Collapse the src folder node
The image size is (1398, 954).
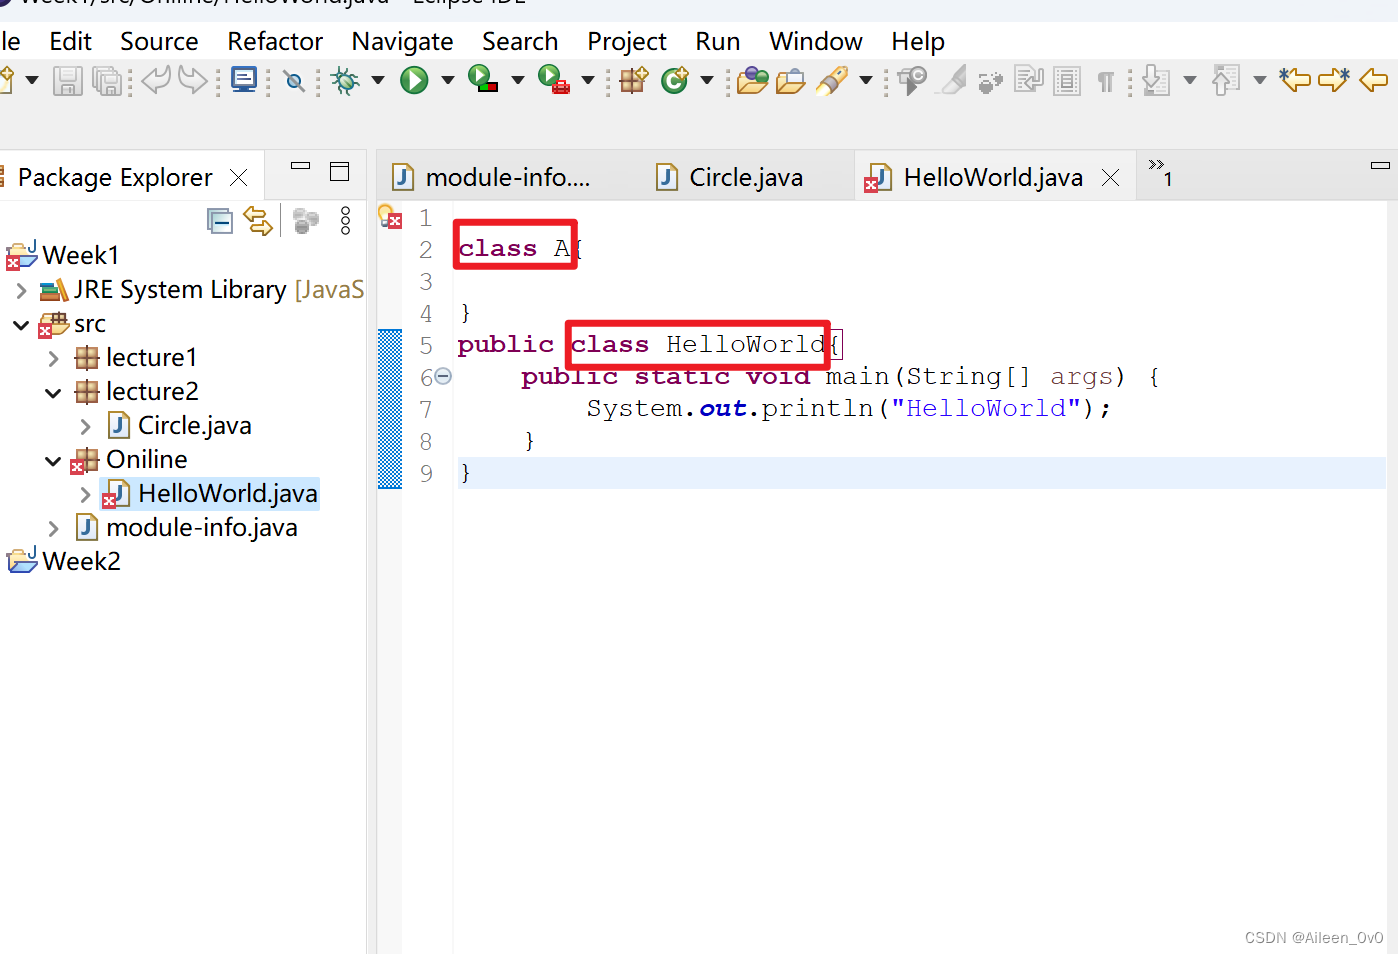point(21,325)
